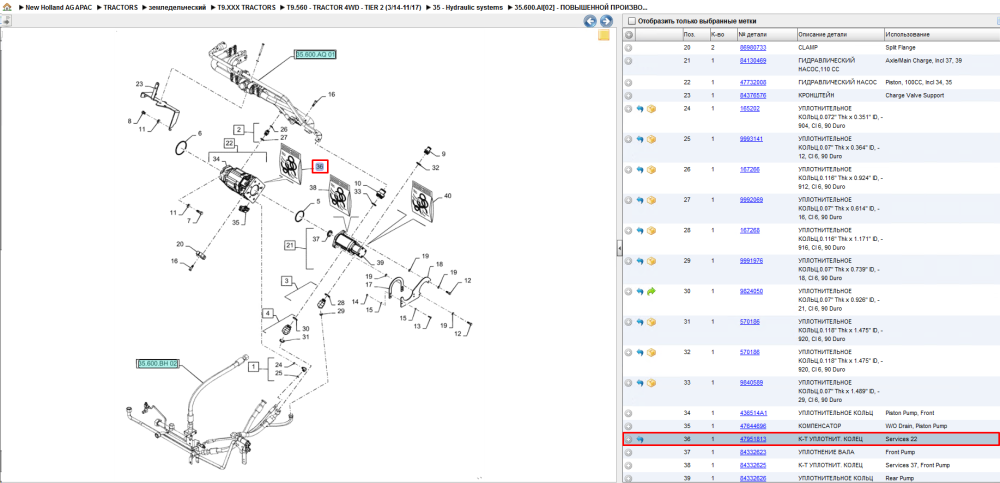Image resolution: width=1000 pixels, height=483 pixels.
Task: Click the package box icon for position 33
Action: coord(651,383)
